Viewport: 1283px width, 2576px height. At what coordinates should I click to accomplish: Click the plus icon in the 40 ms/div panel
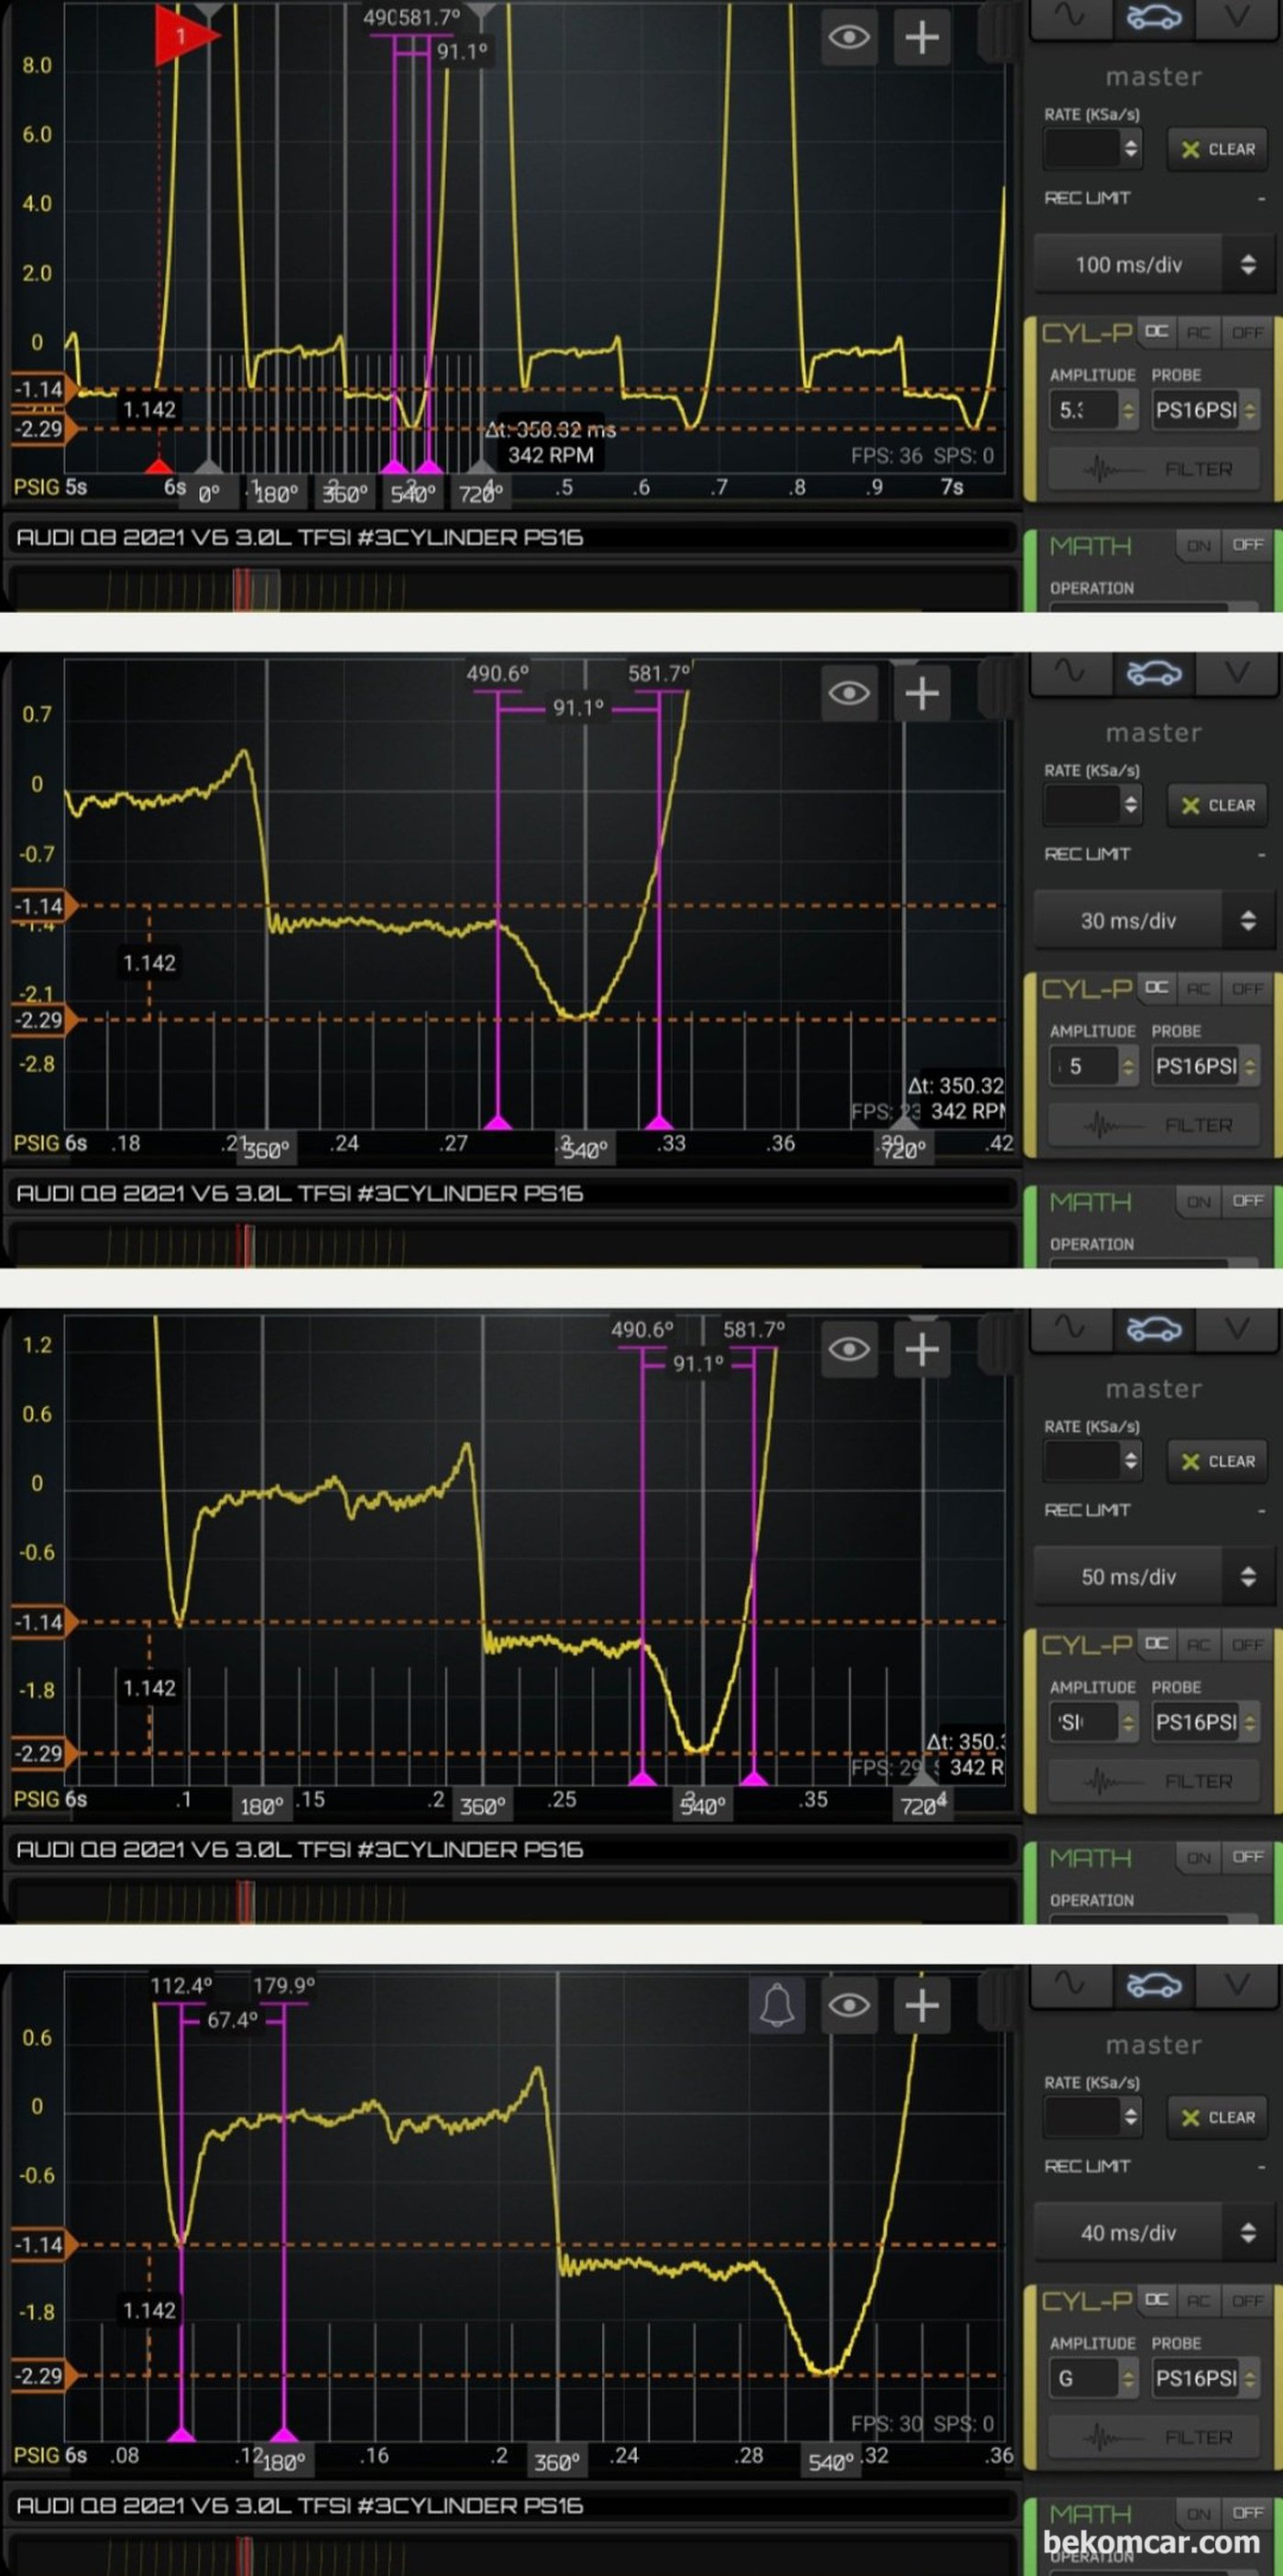[921, 2006]
